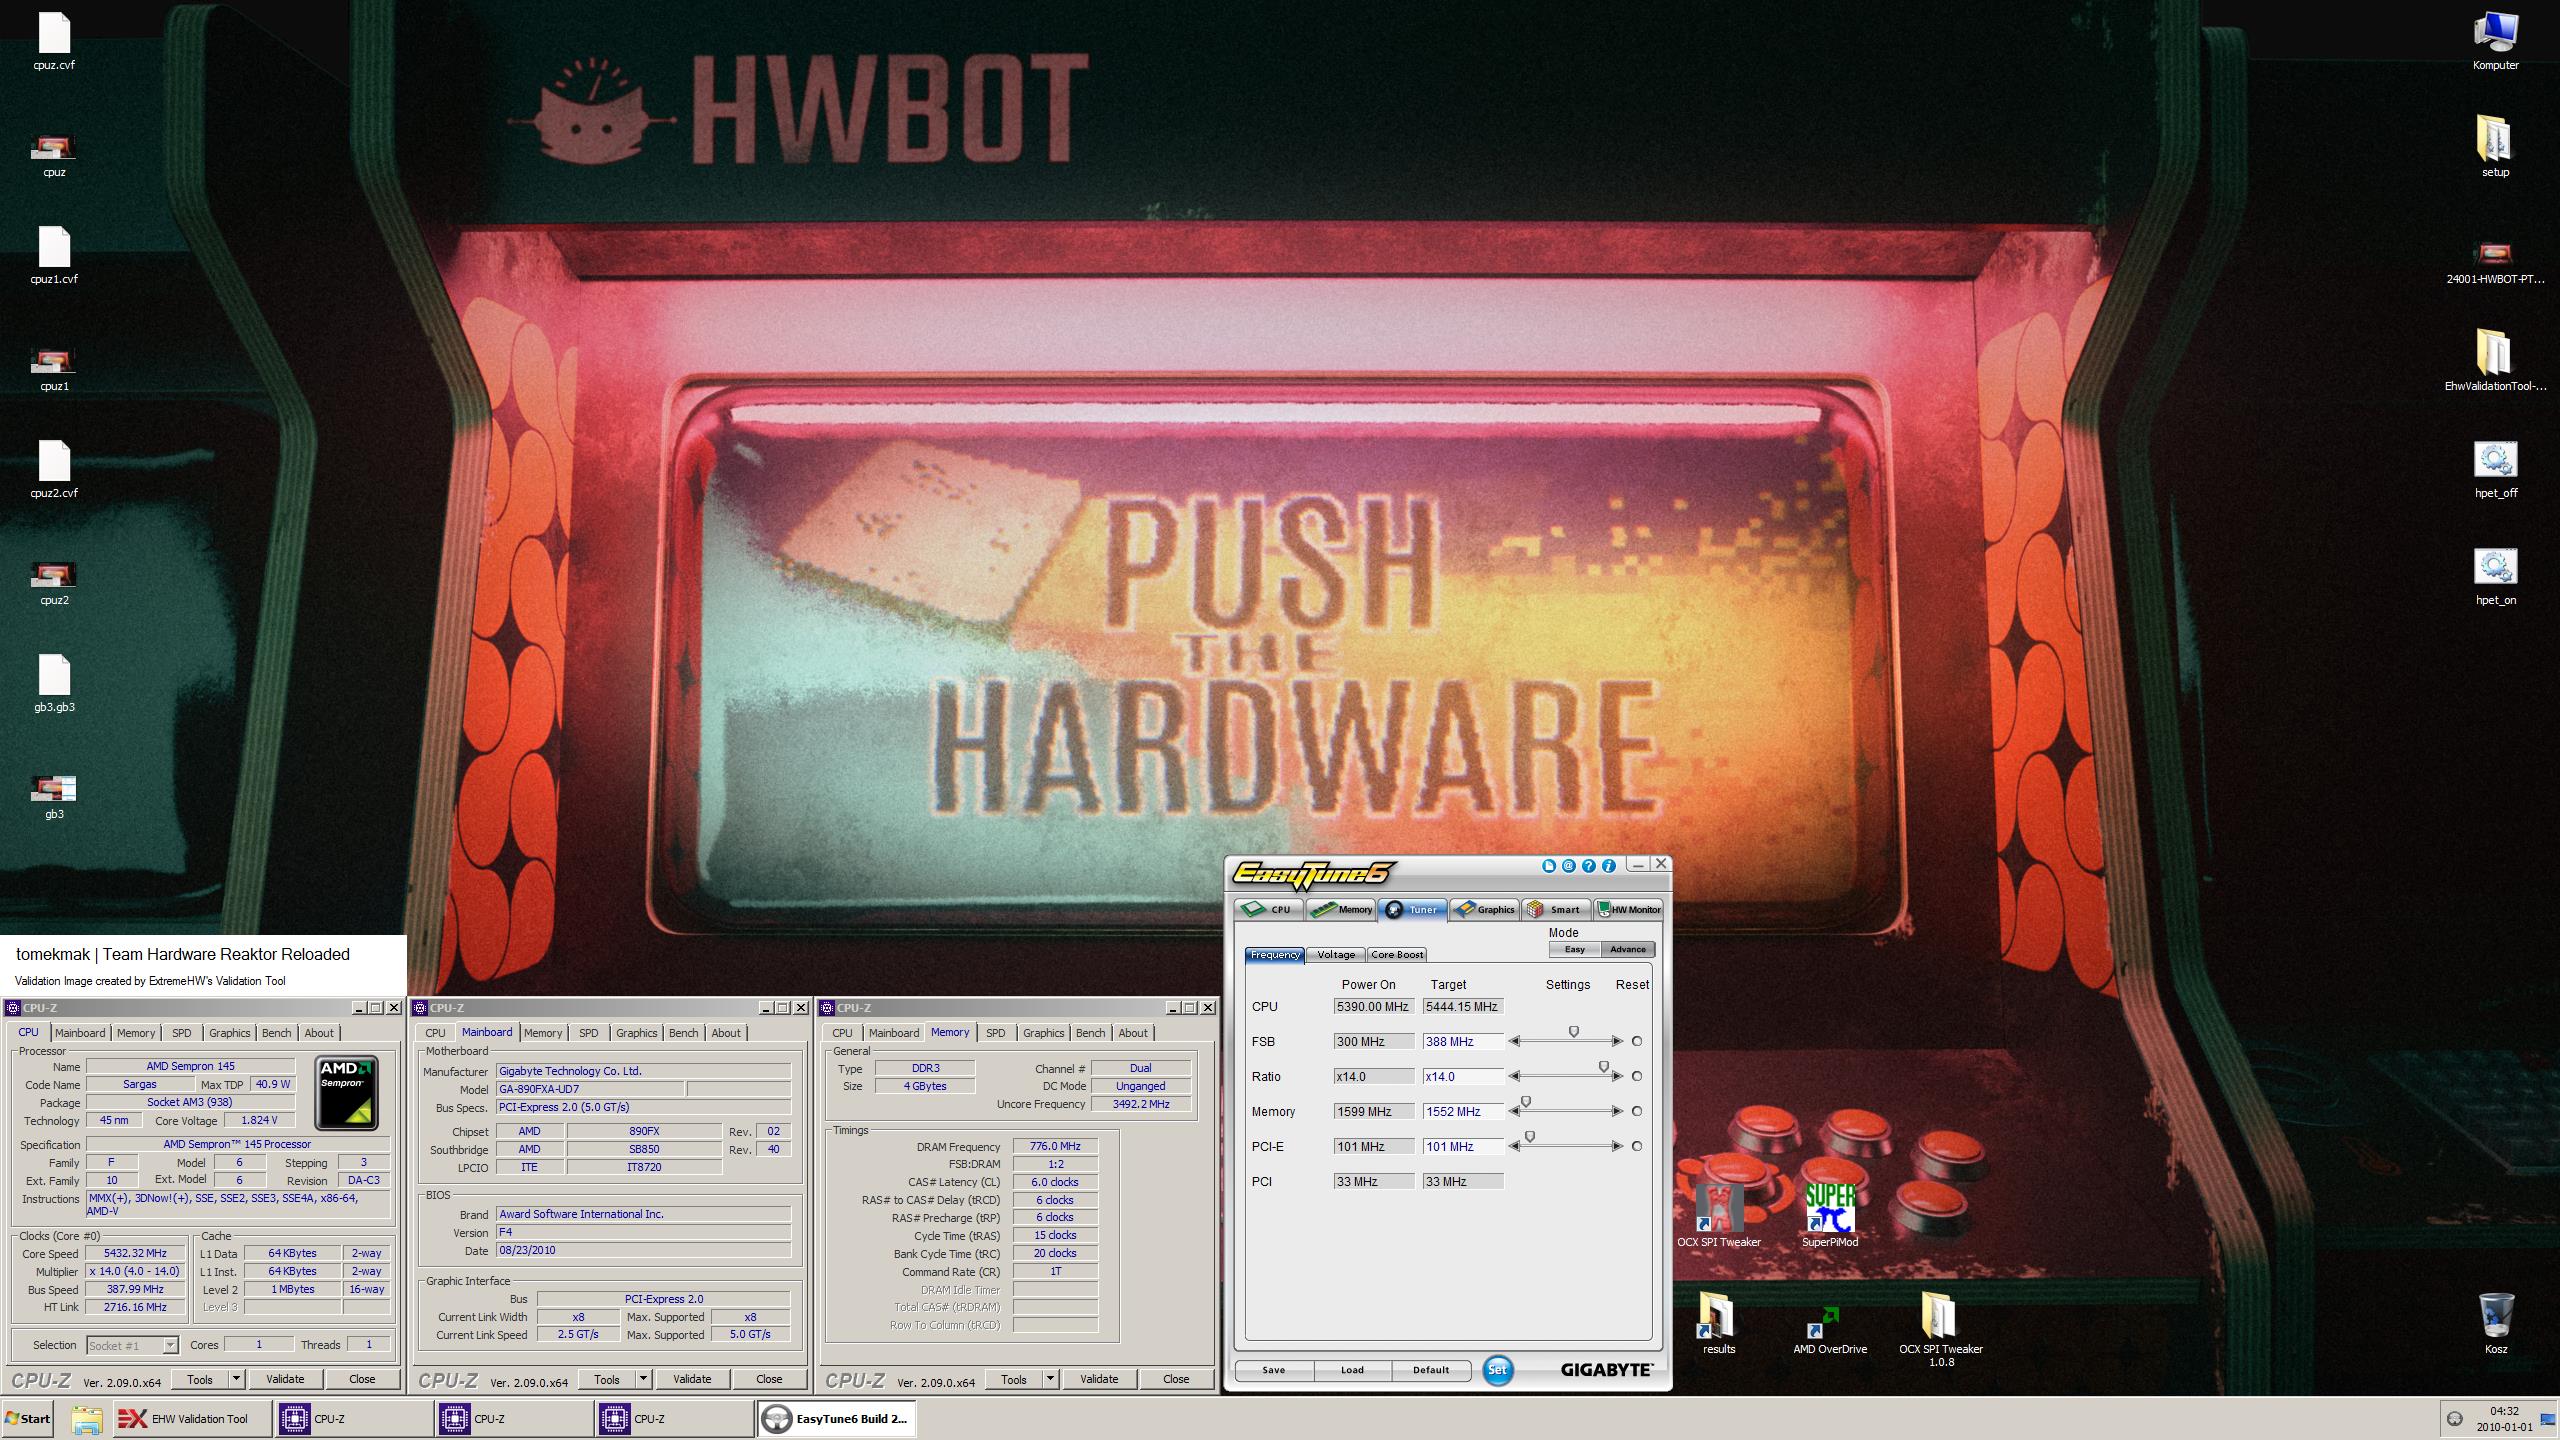Click Default button in EasyTune6

pos(1431,1370)
